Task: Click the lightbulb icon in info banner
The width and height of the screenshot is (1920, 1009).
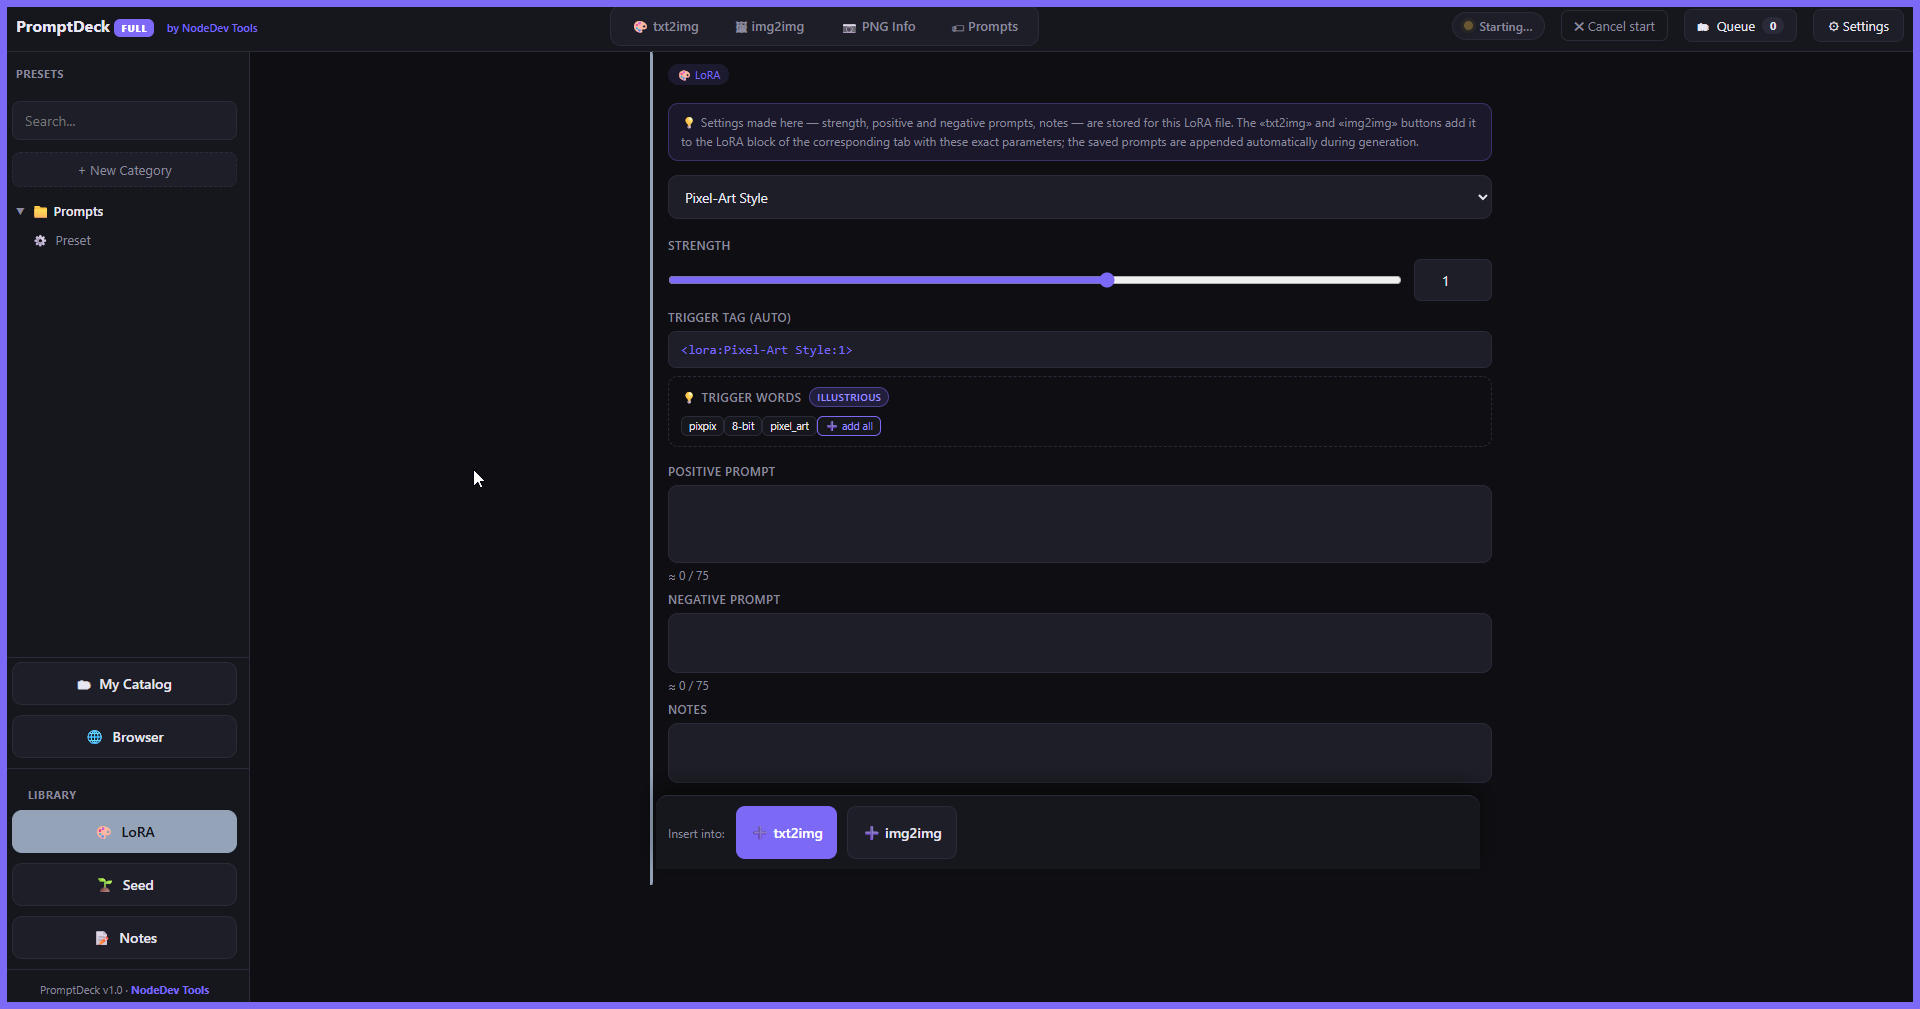Action: (689, 123)
